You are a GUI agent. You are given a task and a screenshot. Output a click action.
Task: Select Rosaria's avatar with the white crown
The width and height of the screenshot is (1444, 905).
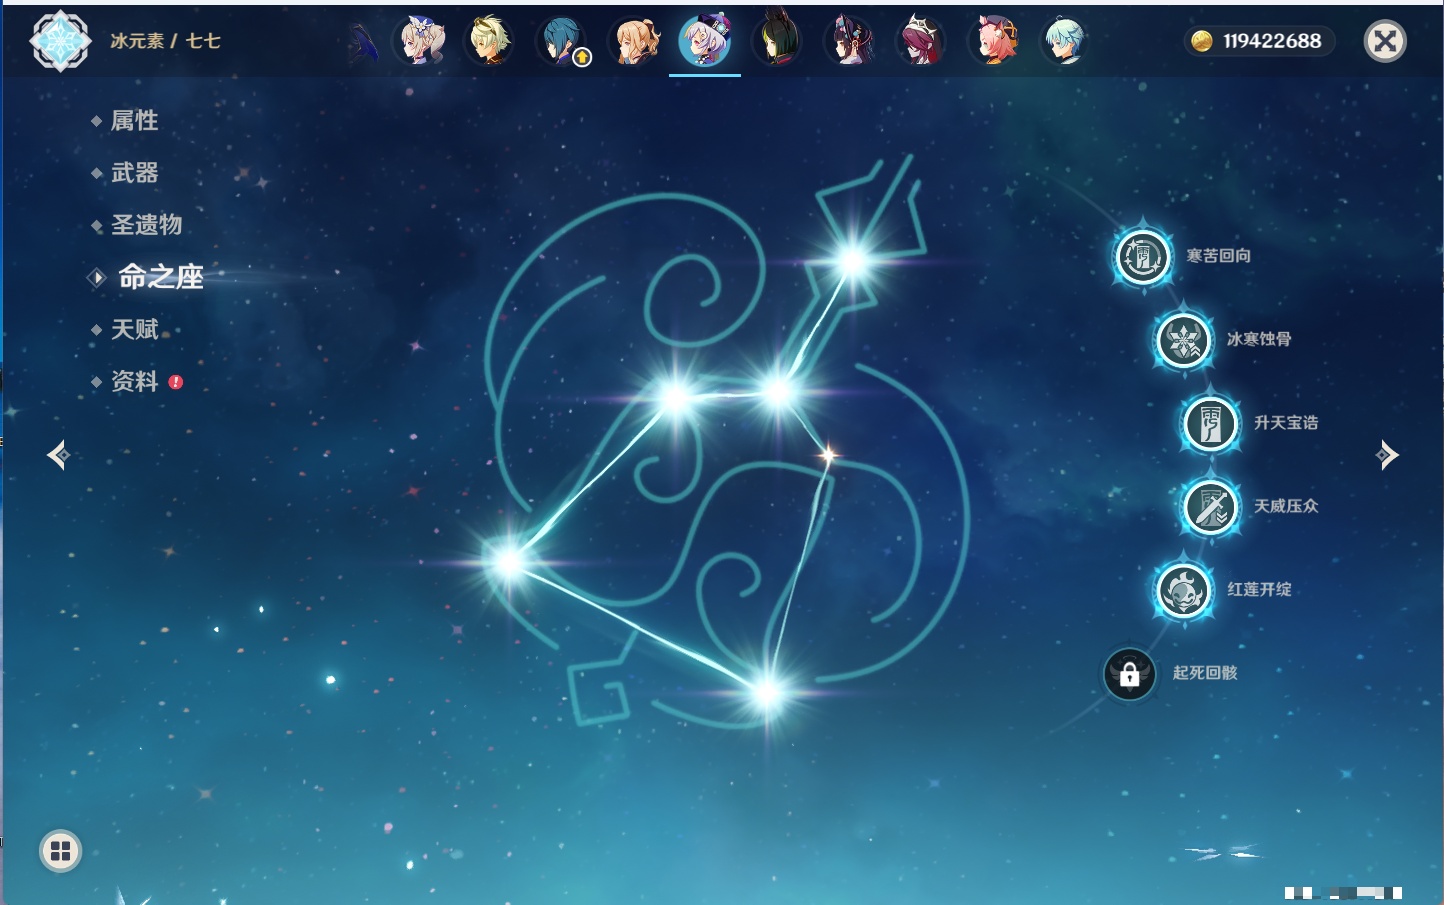(x=921, y=41)
